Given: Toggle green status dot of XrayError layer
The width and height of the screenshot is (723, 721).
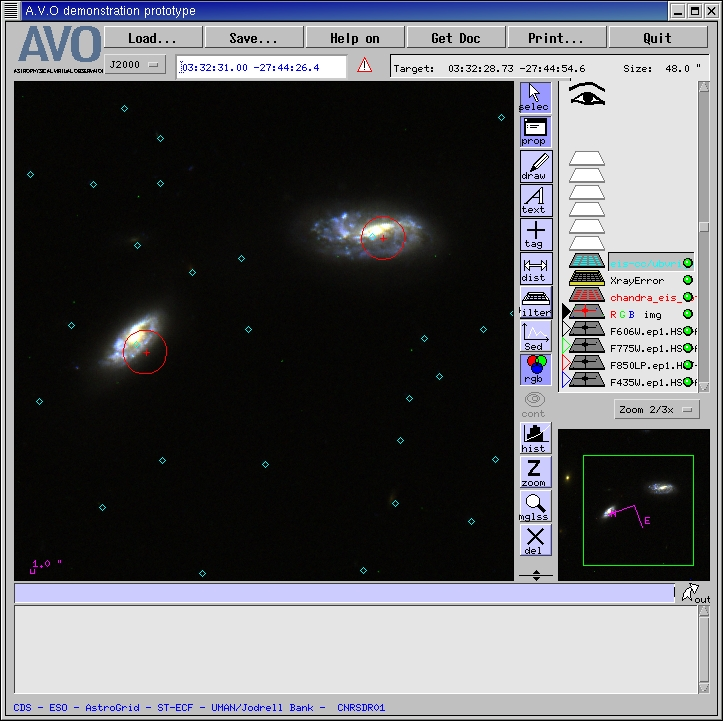Looking at the screenshot, I should tap(688, 281).
